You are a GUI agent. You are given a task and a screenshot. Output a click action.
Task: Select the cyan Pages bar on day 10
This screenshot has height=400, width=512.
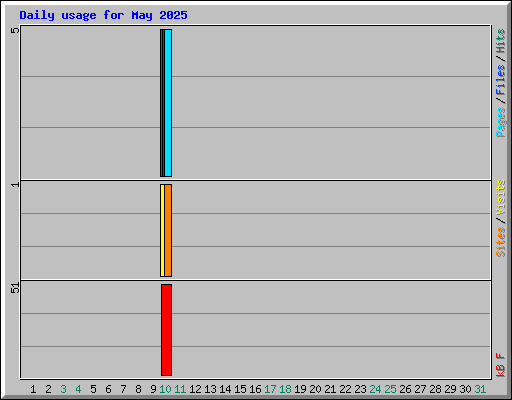click(x=168, y=103)
